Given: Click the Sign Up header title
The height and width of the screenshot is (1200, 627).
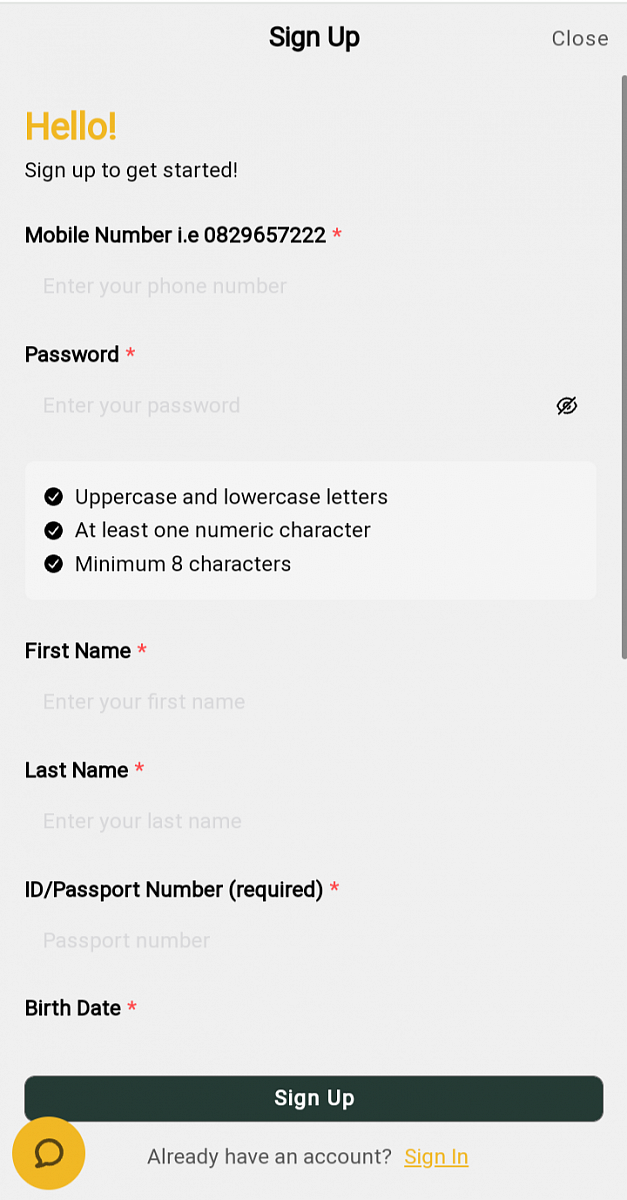Looking at the screenshot, I should click(x=314, y=38).
